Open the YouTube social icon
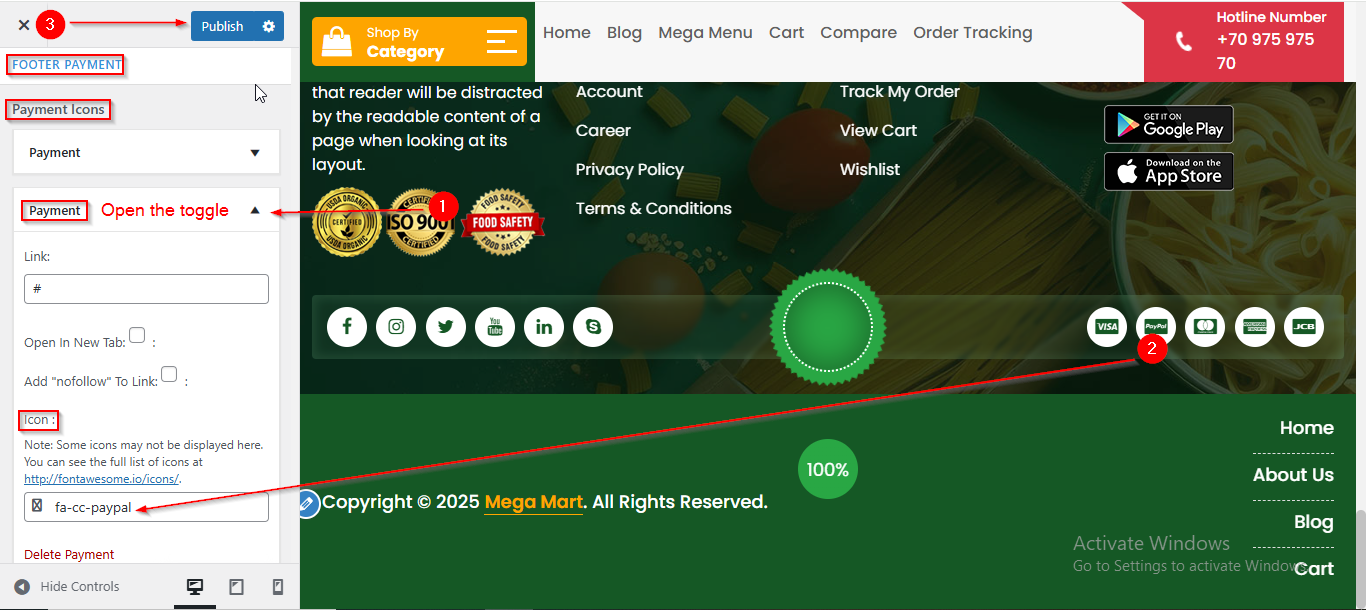The height and width of the screenshot is (610, 1366). pyautogui.click(x=494, y=327)
